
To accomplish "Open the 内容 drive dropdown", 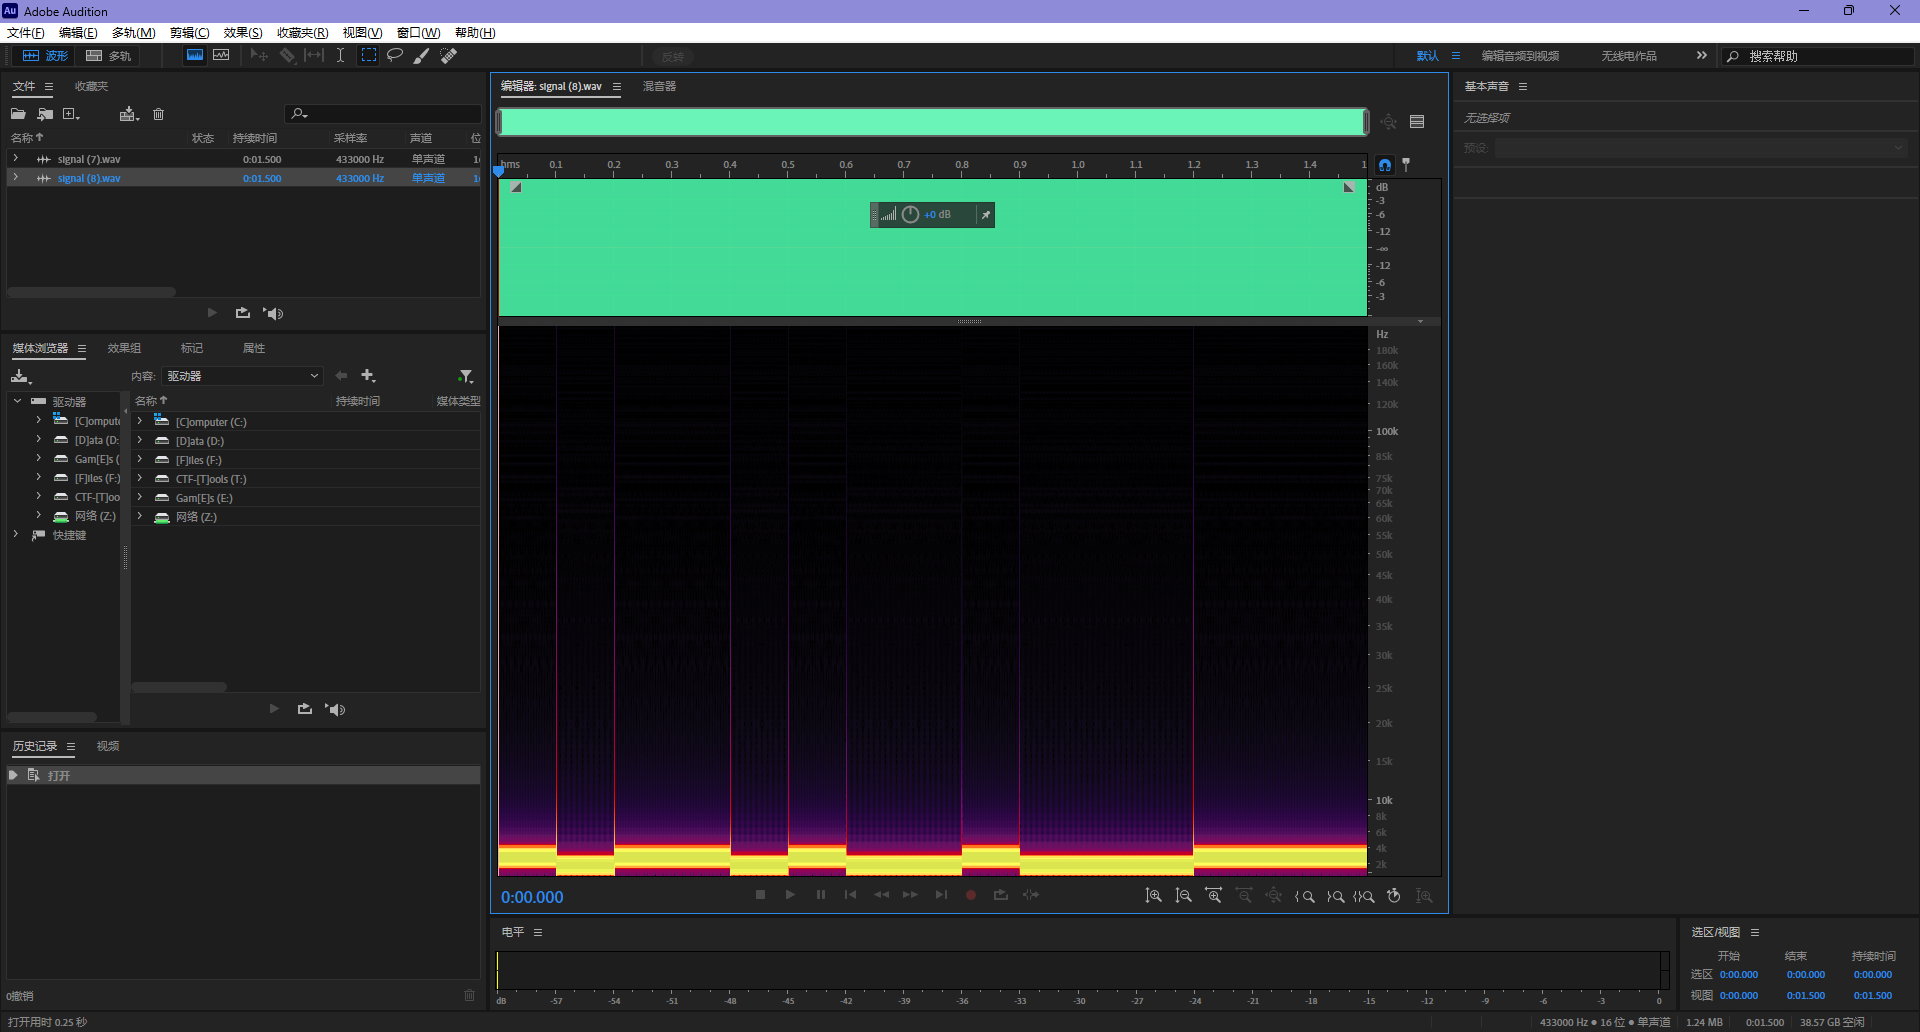I will tap(242, 376).
